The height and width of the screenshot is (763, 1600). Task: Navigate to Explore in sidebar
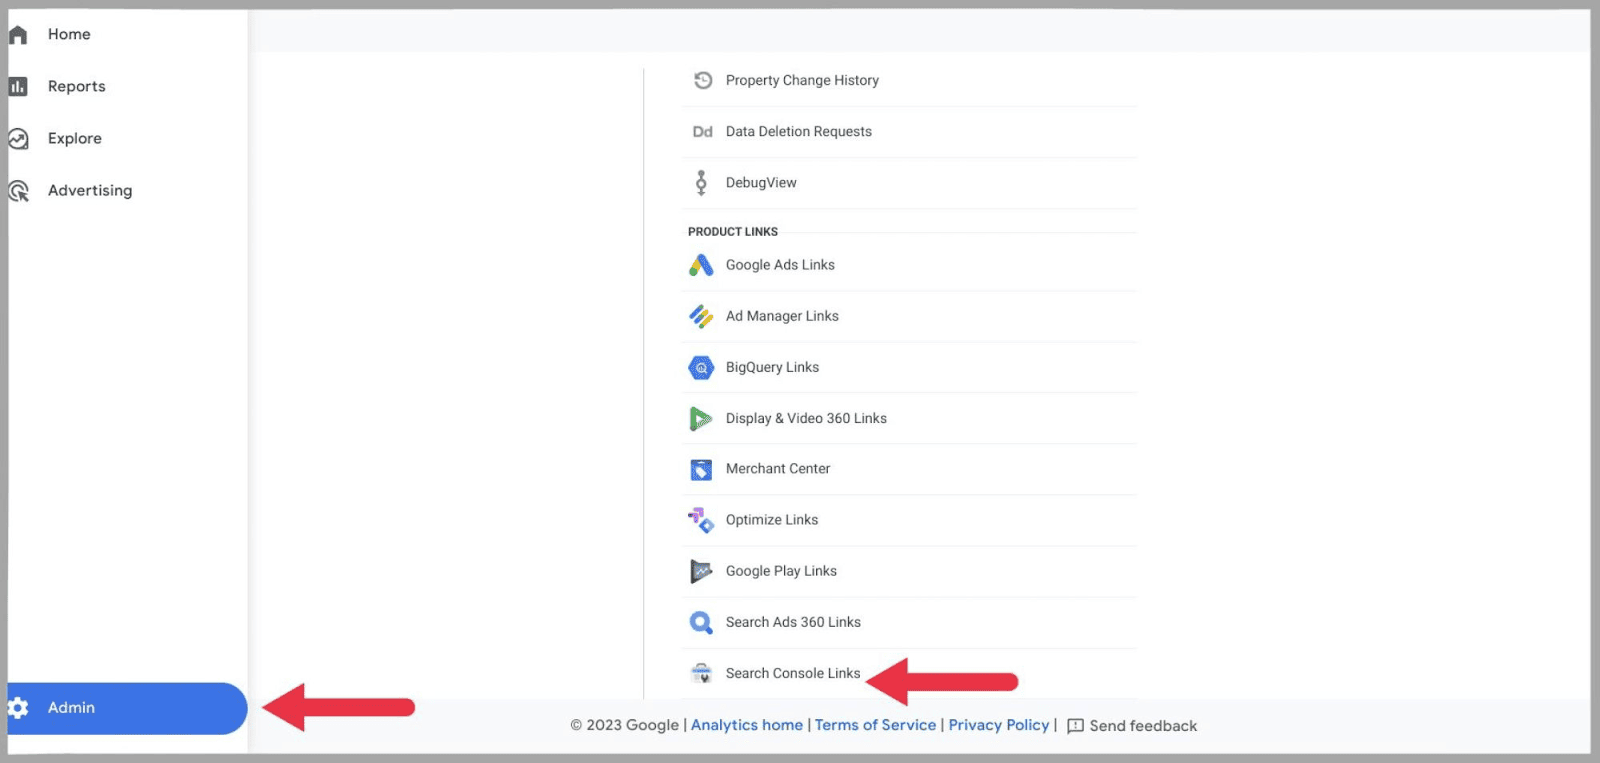coord(74,138)
